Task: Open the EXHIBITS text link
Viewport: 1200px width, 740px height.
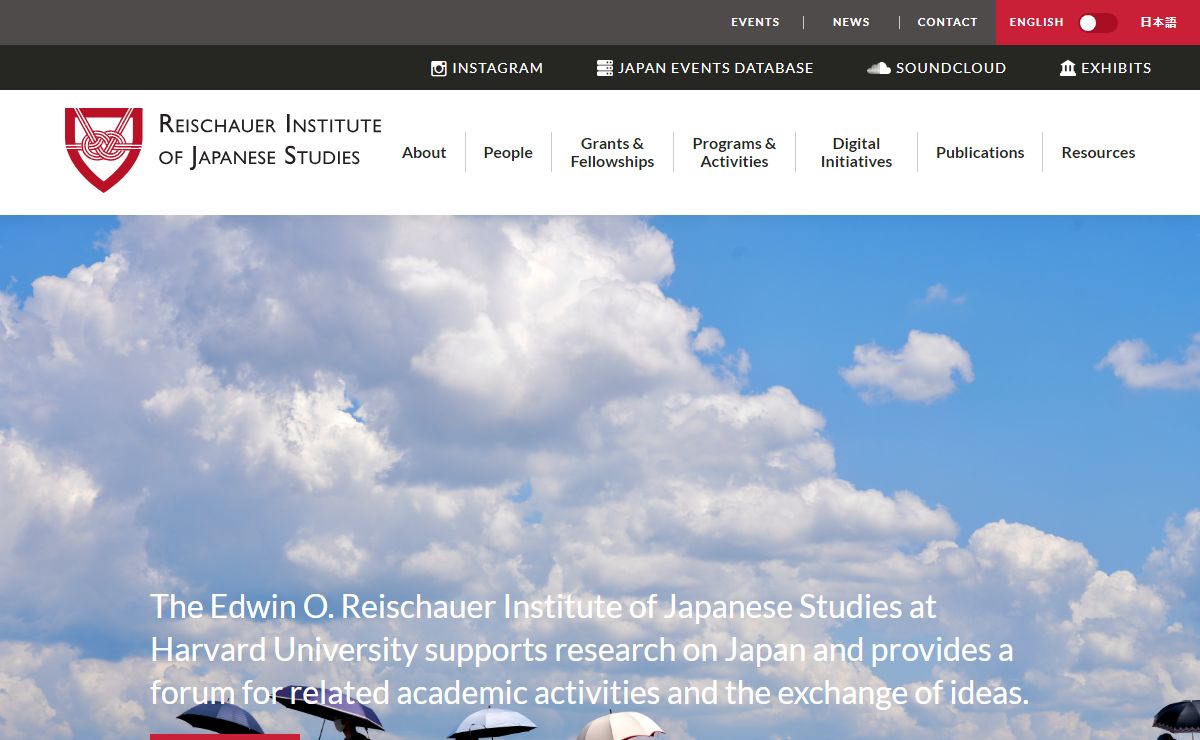Action: click(x=1116, y=68)
